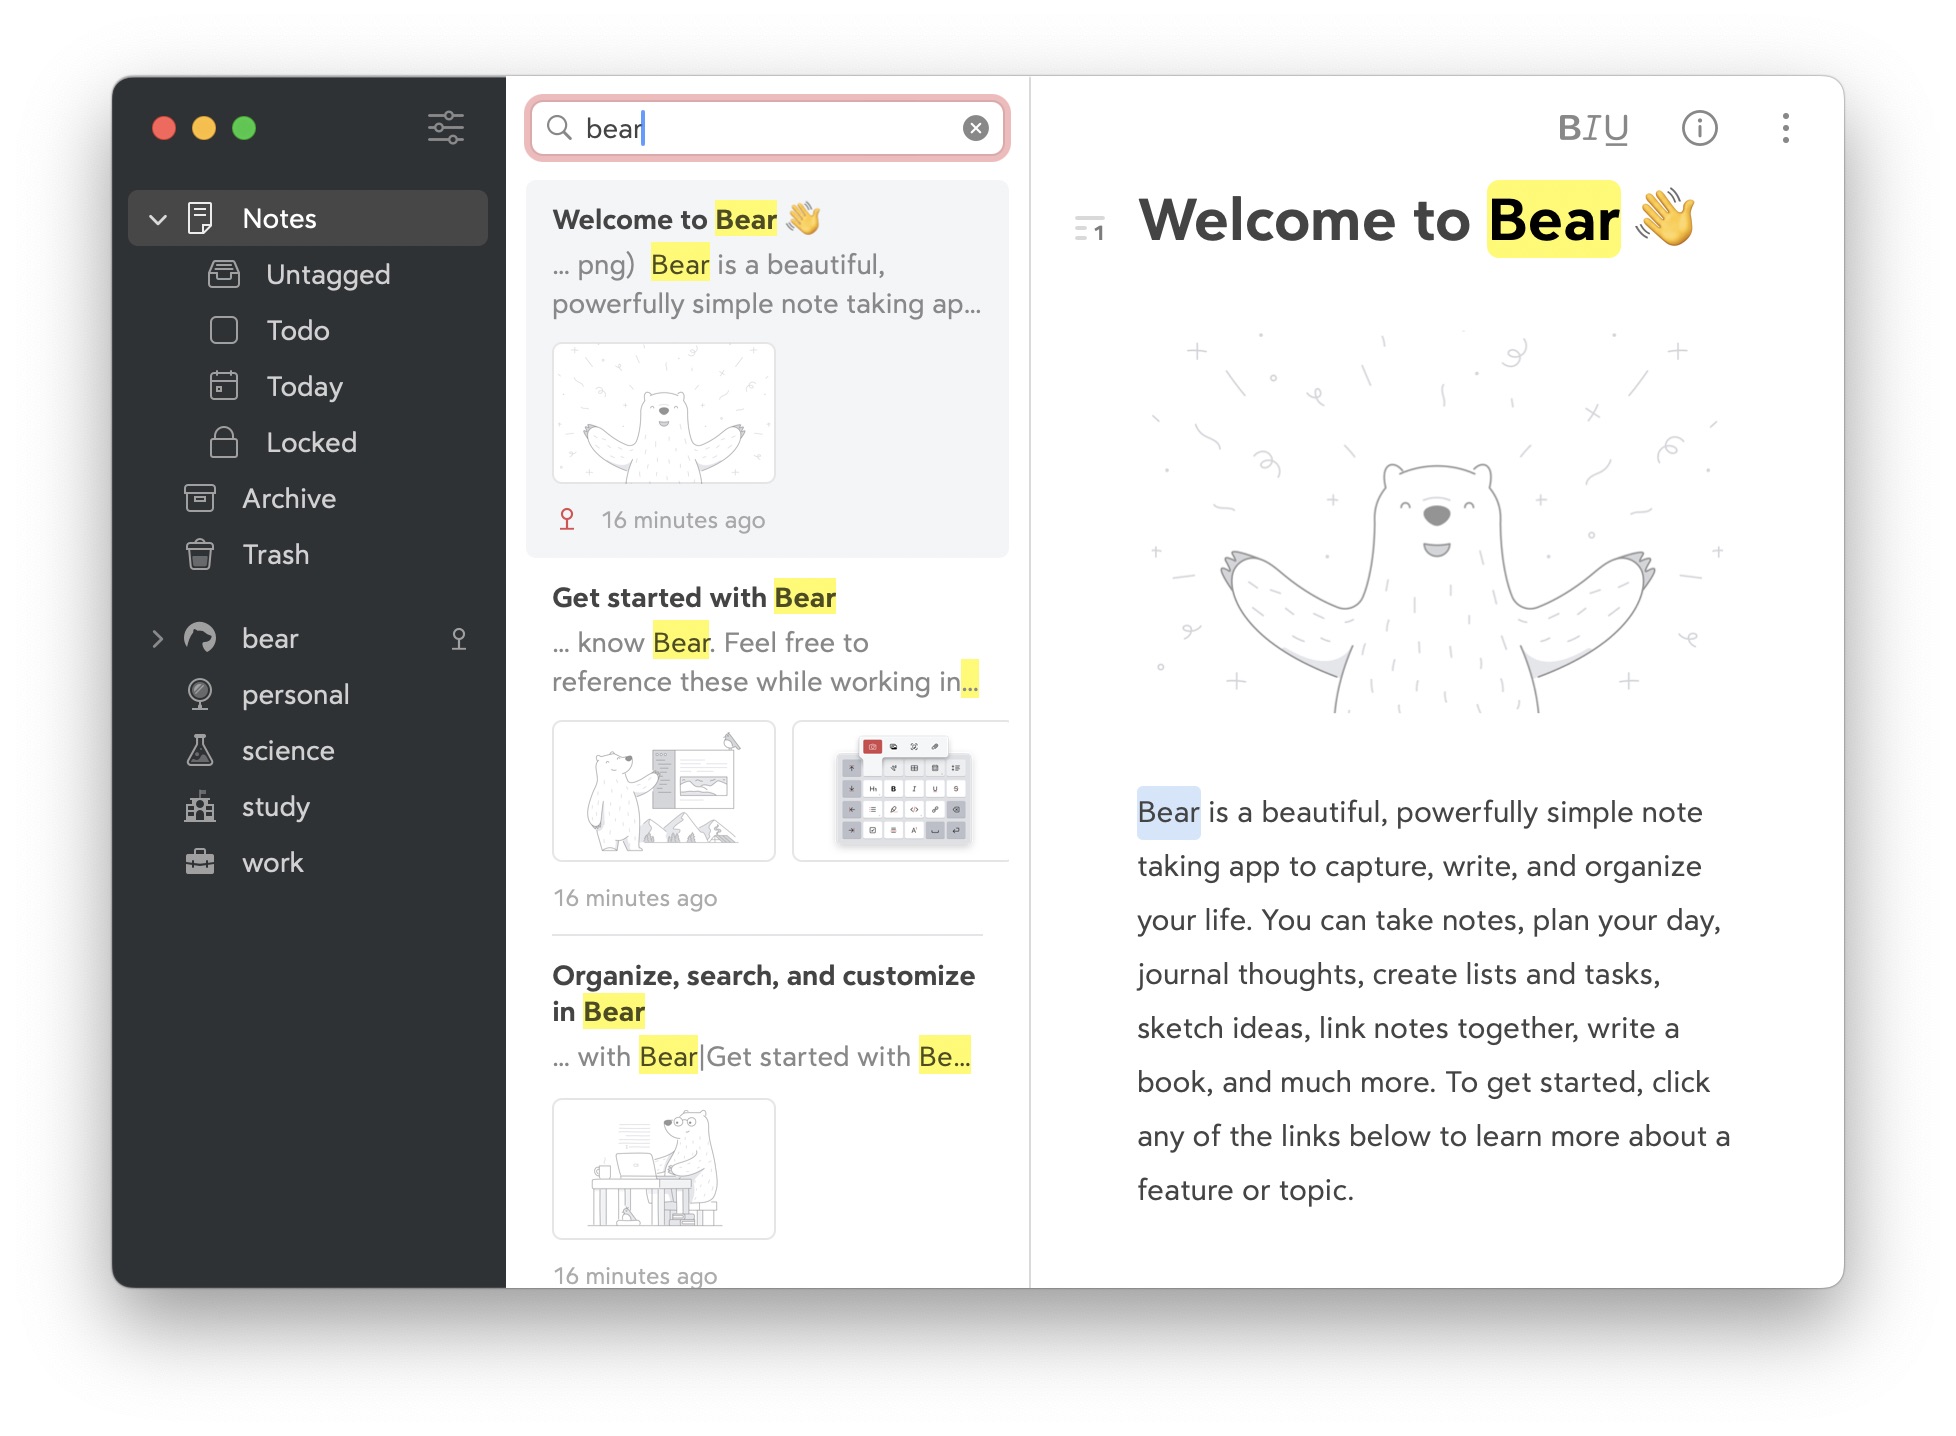Open the three-dot note options menu
The height and width of the screenshot is (1436, 1956).
[x=1785, y=128]
